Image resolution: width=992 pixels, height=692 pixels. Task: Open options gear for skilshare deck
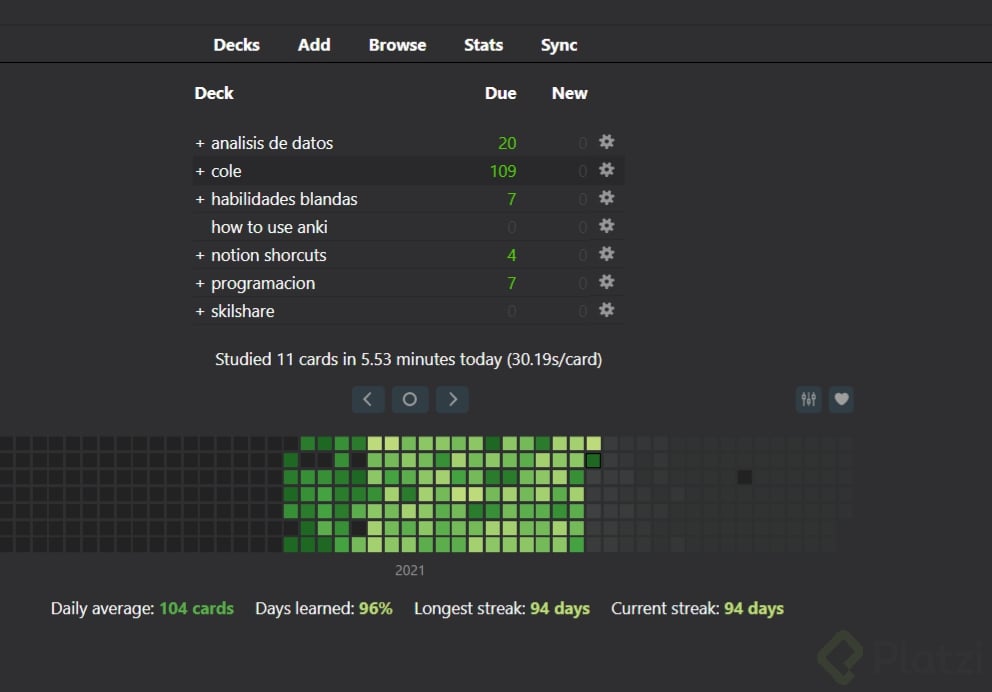[606, 310]
